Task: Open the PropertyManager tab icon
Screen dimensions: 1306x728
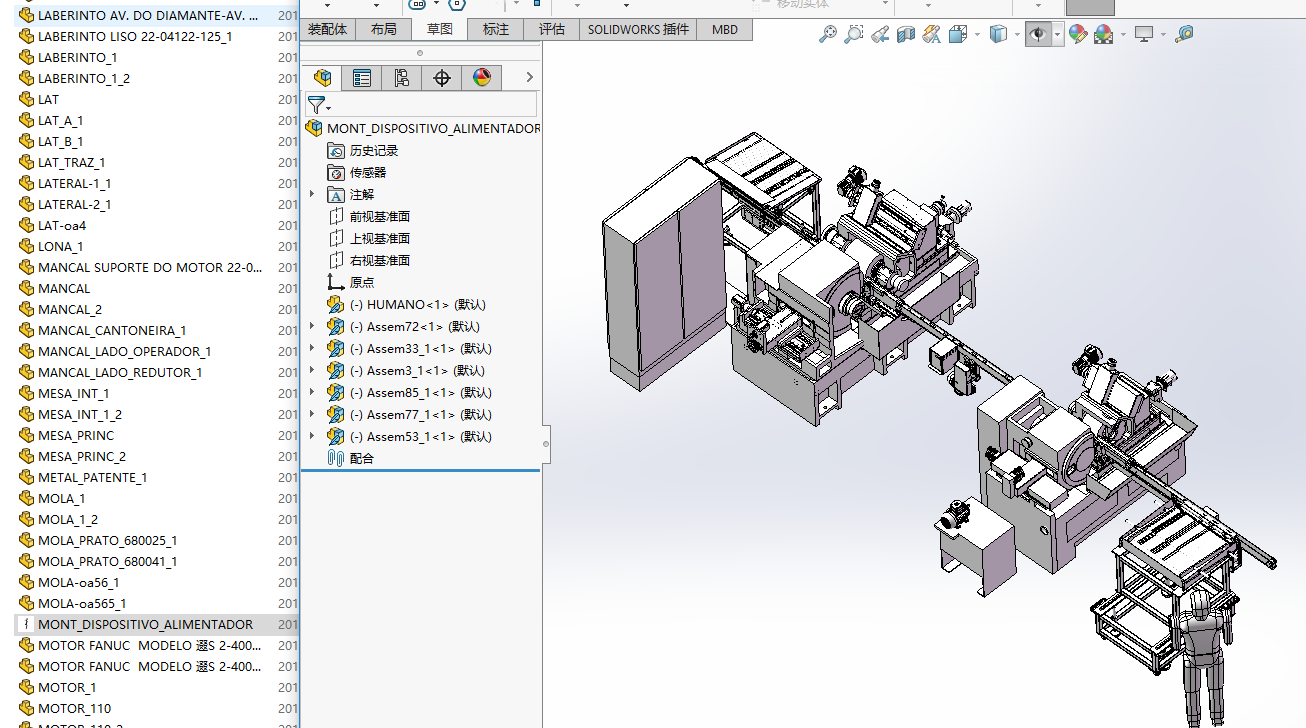Action: click(x=362, y=78)
